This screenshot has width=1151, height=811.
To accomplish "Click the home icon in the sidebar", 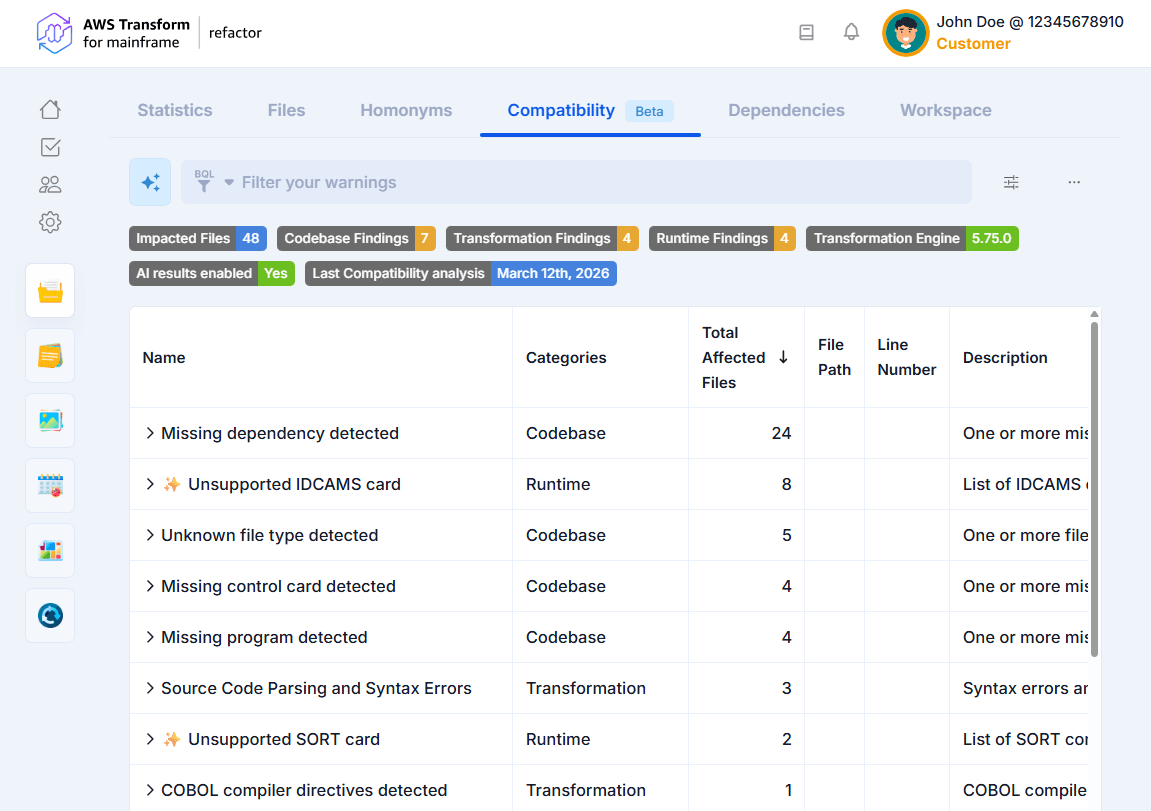I will tap(50, 110).
